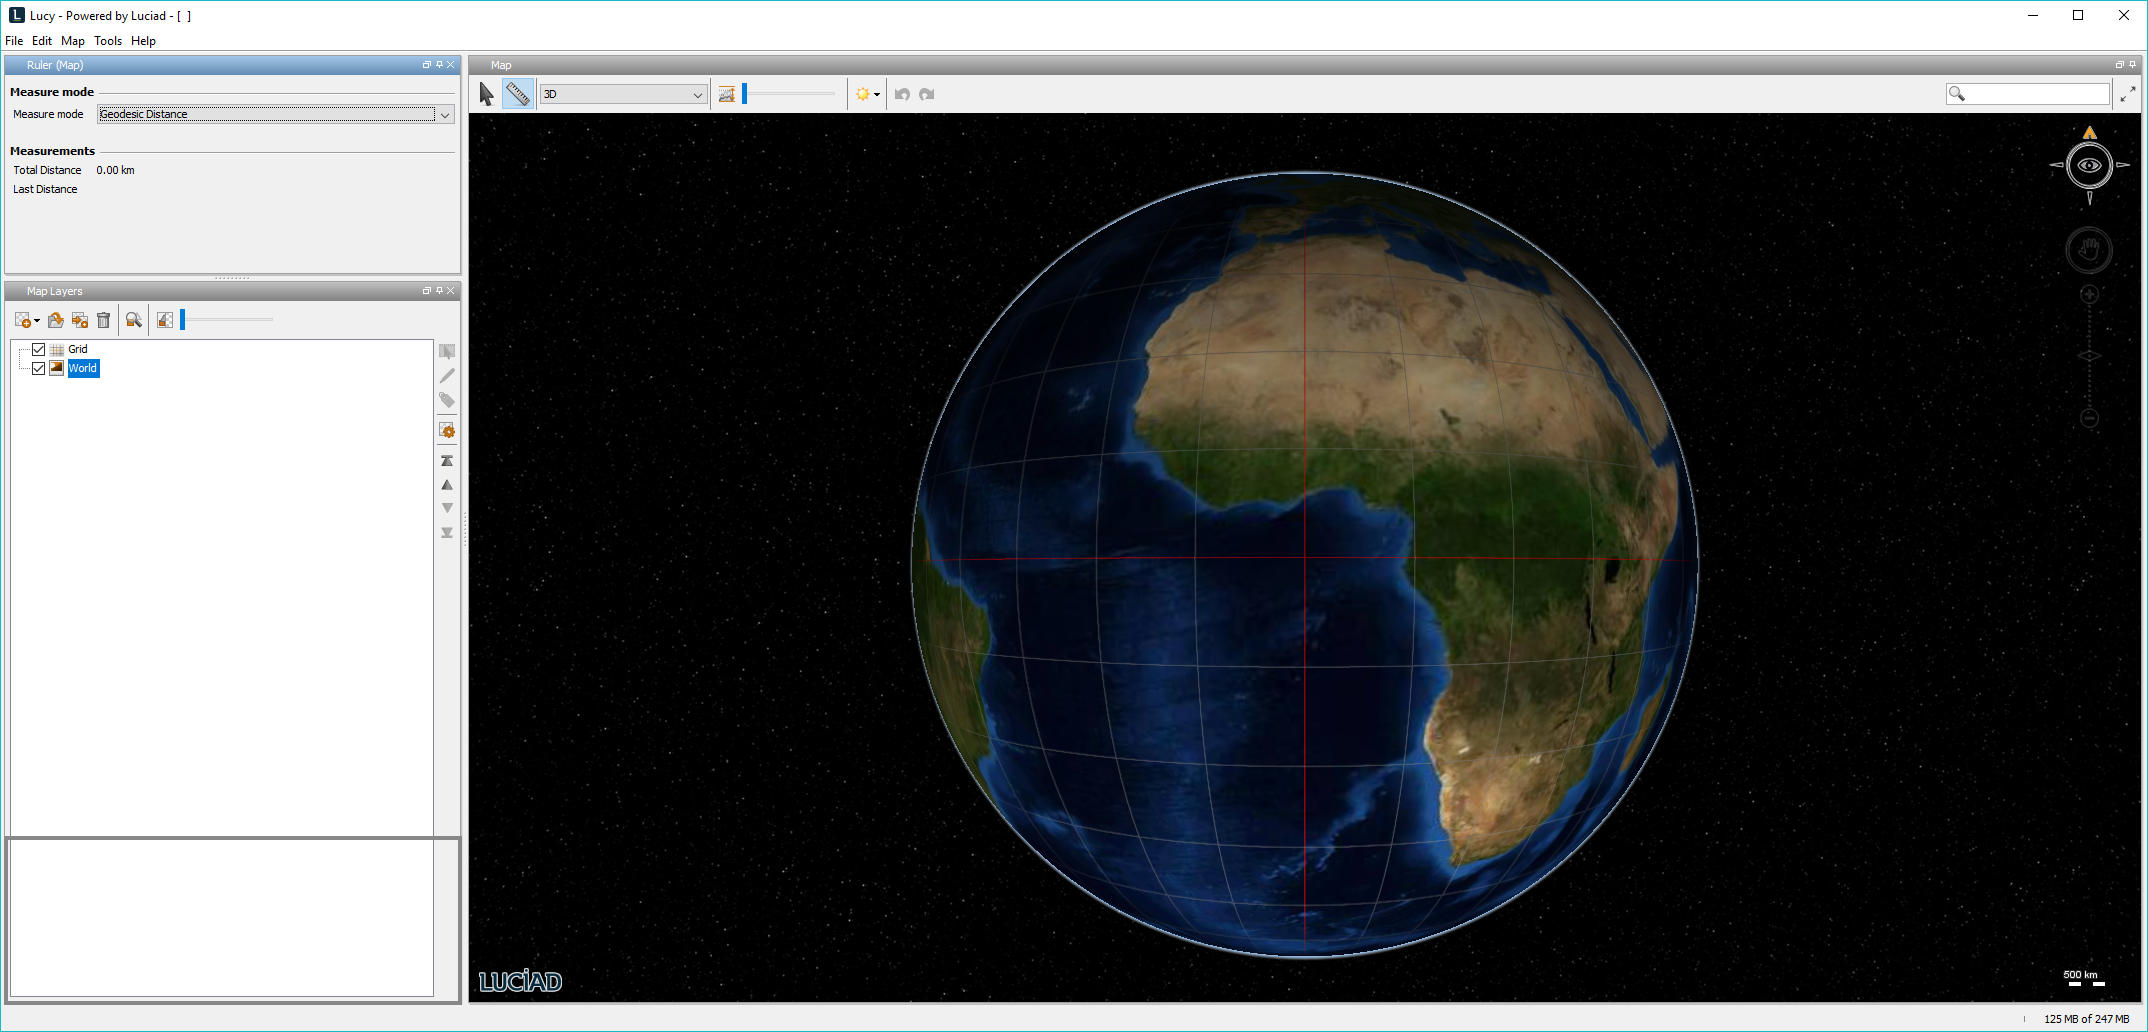Float the Map panel

(2120, 64)
